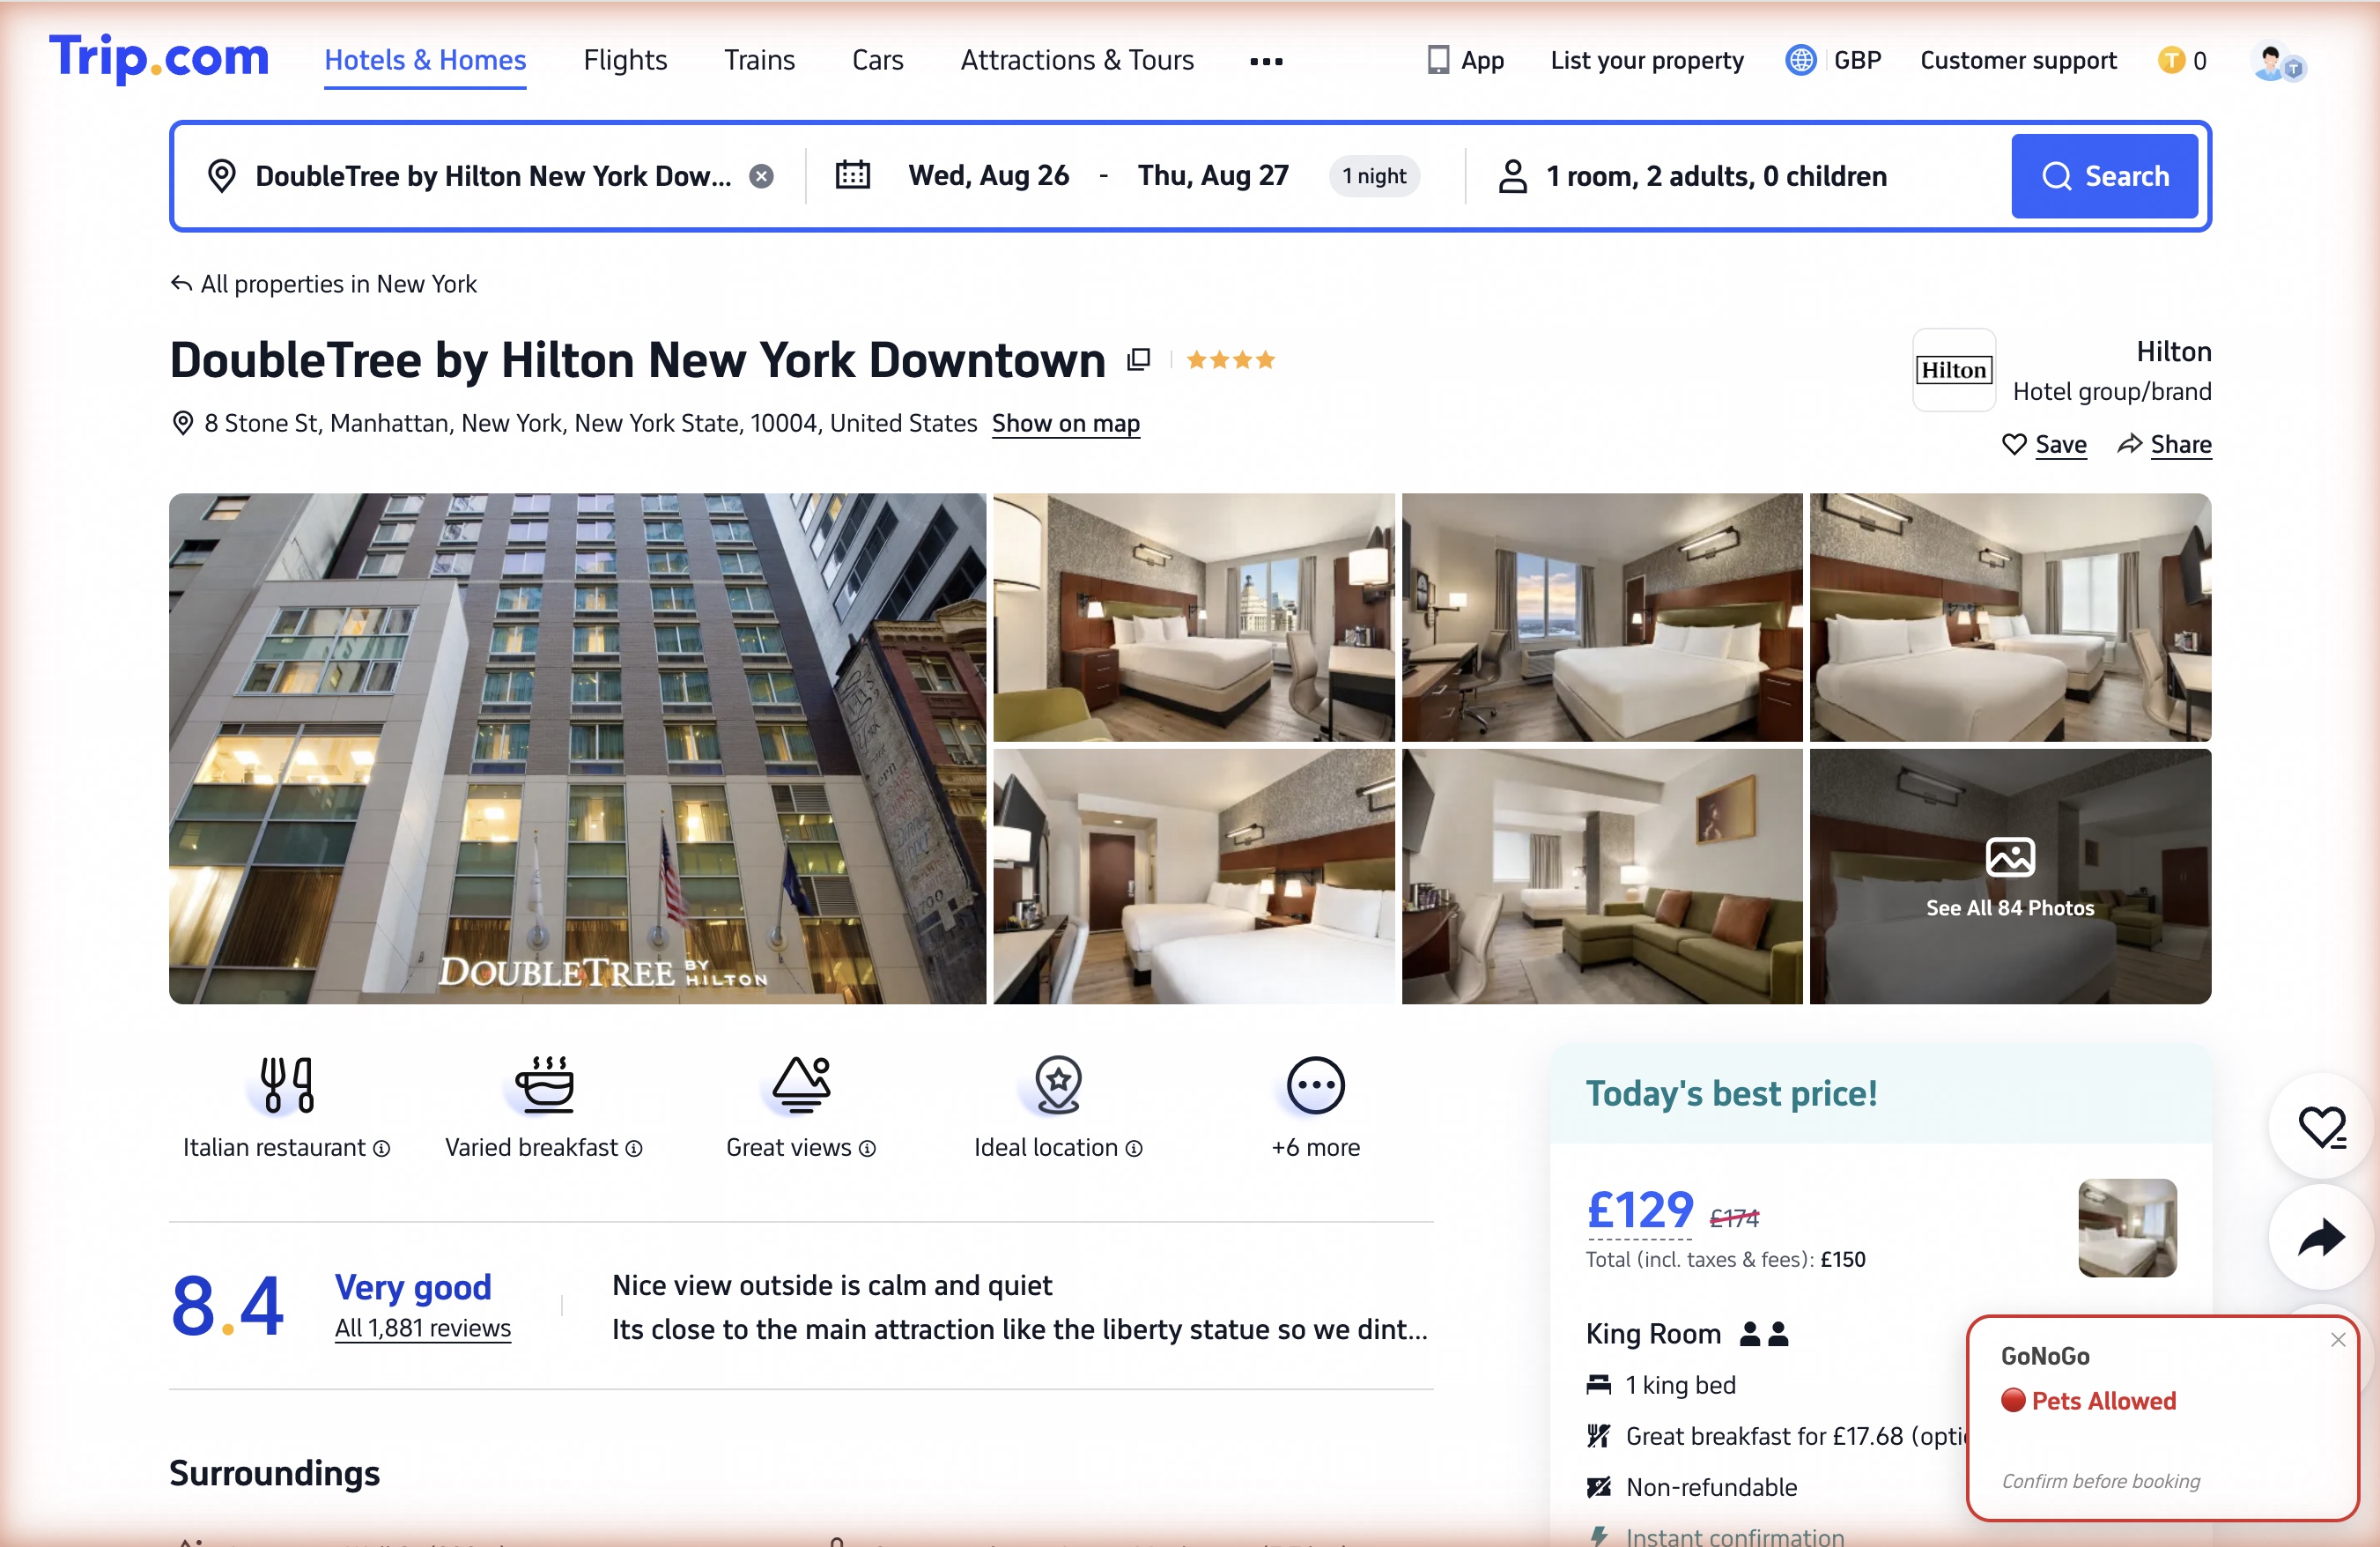
Task: Click the Save text link
Action: 2061,444
